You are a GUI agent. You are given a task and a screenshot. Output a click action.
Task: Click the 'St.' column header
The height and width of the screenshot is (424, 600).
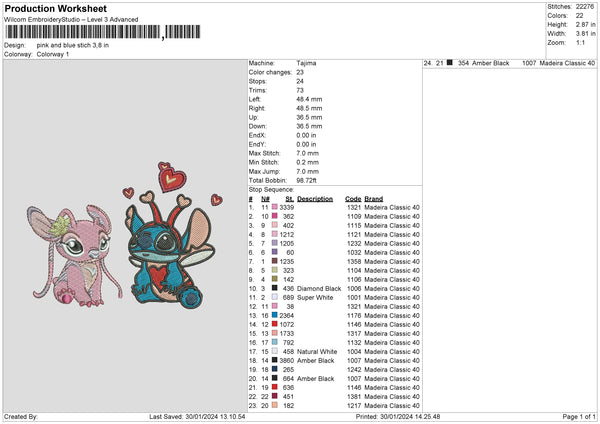coord(290,199)
